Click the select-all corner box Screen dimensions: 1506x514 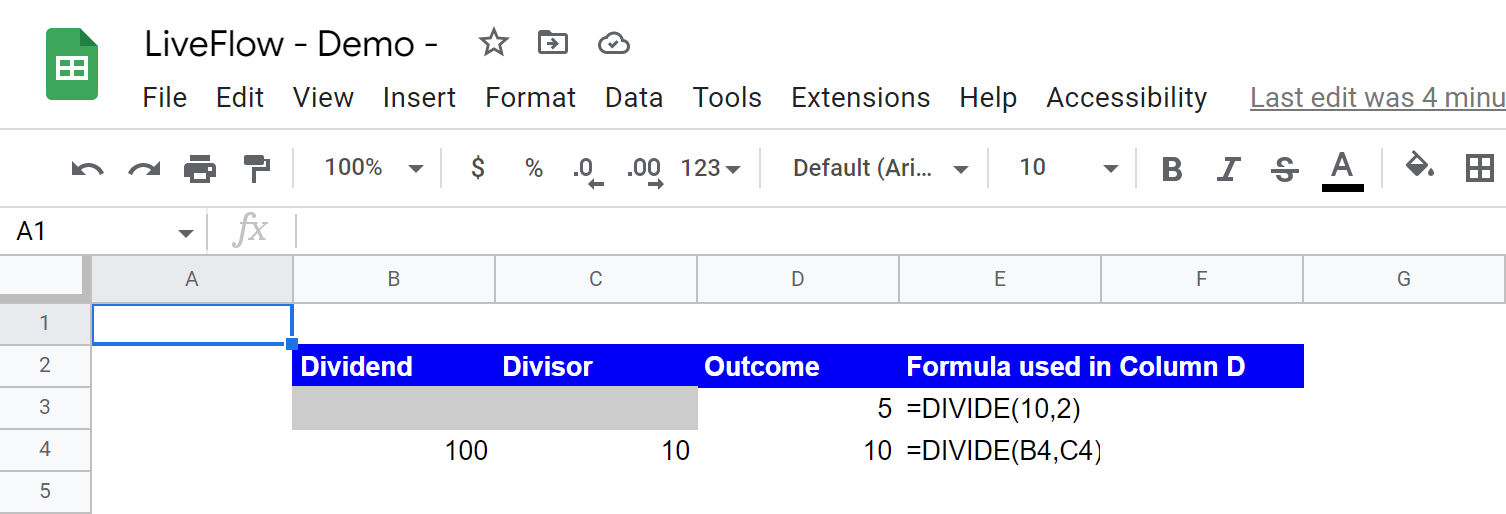pos(44,279)
